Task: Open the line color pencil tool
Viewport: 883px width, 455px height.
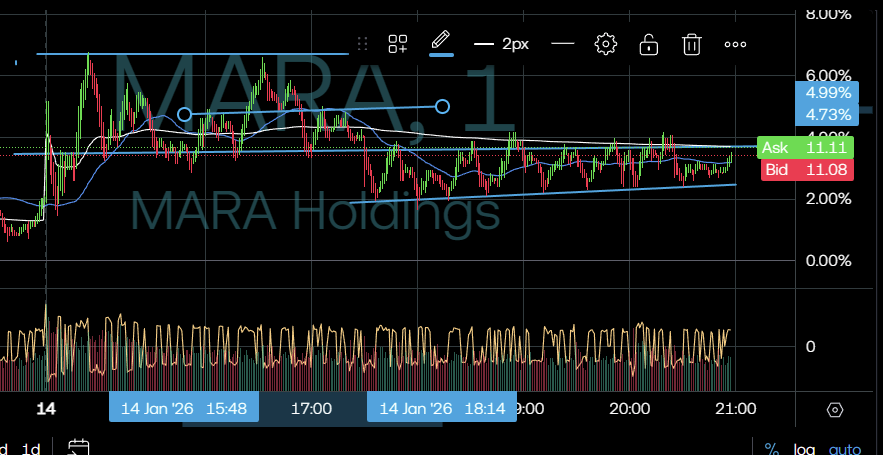Action: (440, 42)
